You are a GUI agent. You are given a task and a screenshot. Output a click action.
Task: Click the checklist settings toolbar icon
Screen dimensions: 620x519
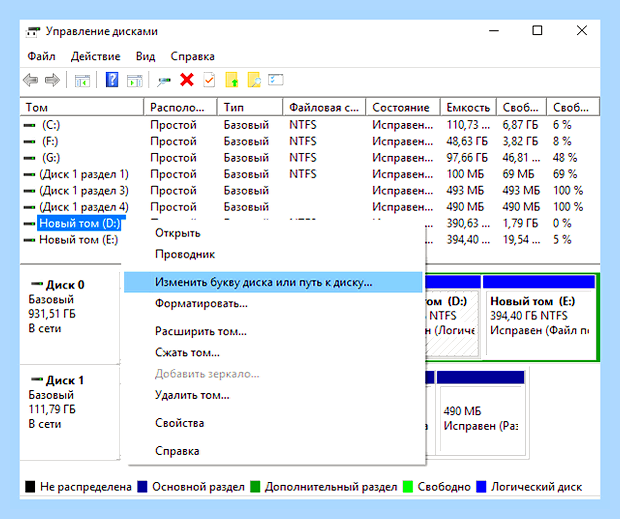pos(276,79)
